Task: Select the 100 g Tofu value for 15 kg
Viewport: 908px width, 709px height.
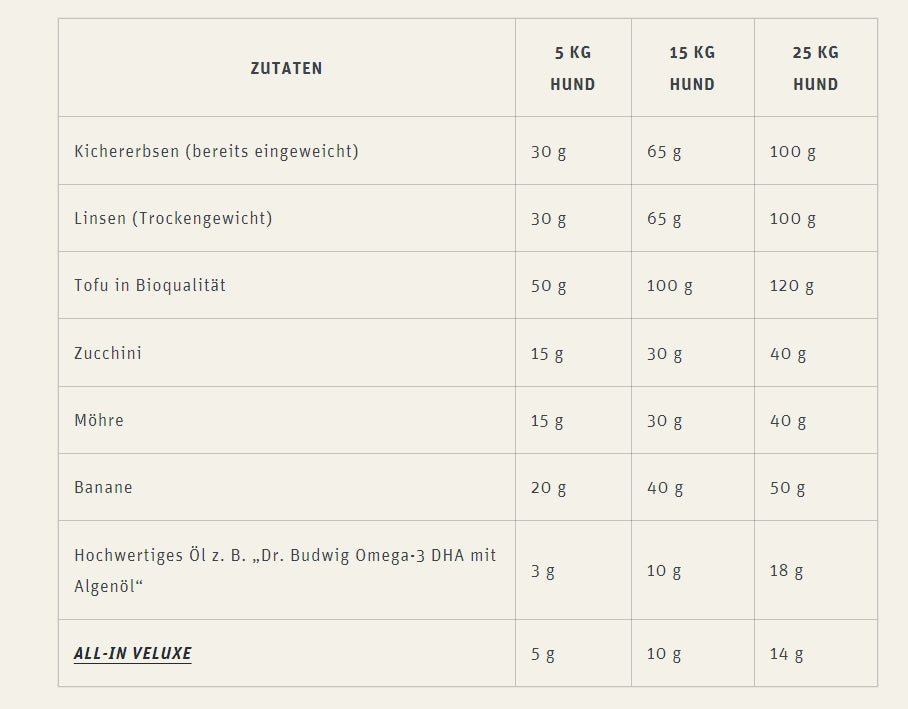Action: 669,286
